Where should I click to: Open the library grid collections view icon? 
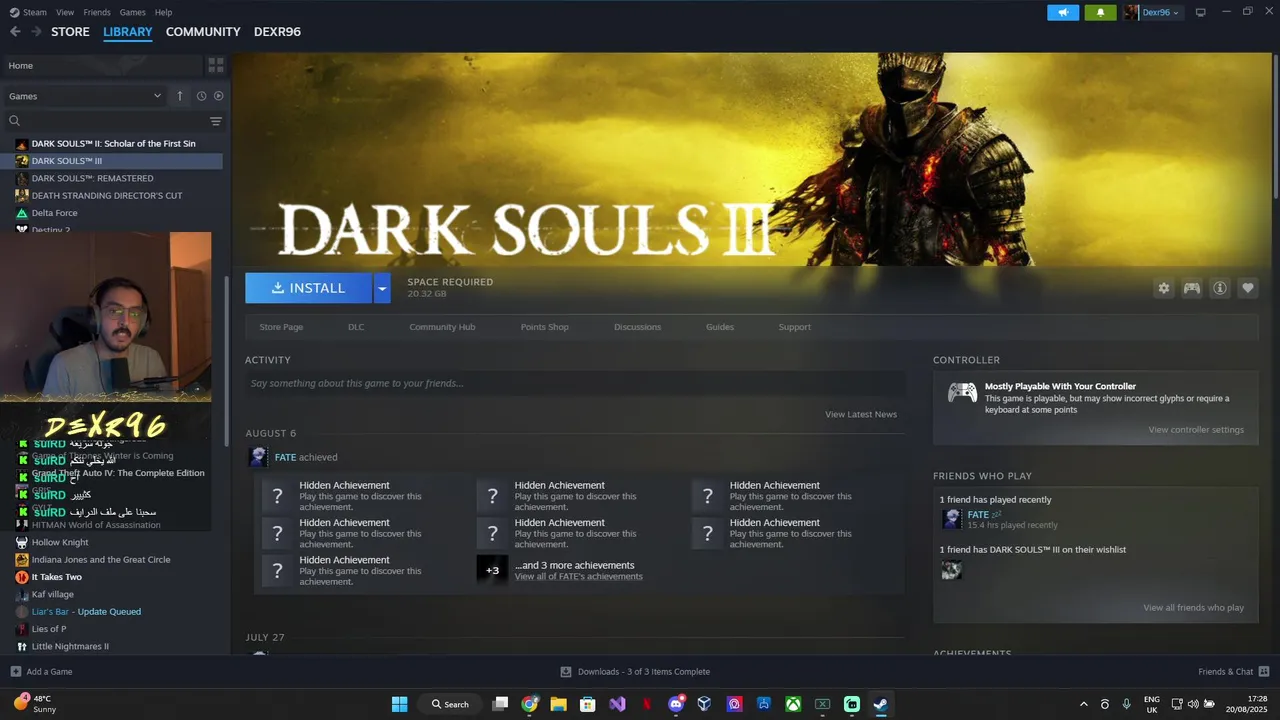(215, 65)
